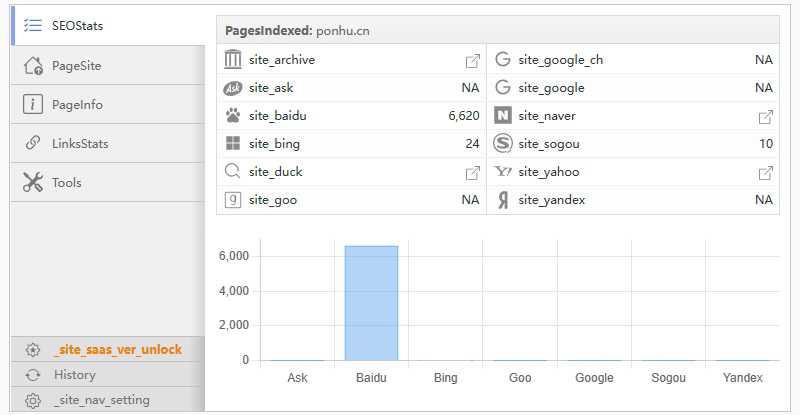The width and height of the screenshot is (800, 415).
Task: Click the site_duck external link icon
Action: click(x=473, y=172)
